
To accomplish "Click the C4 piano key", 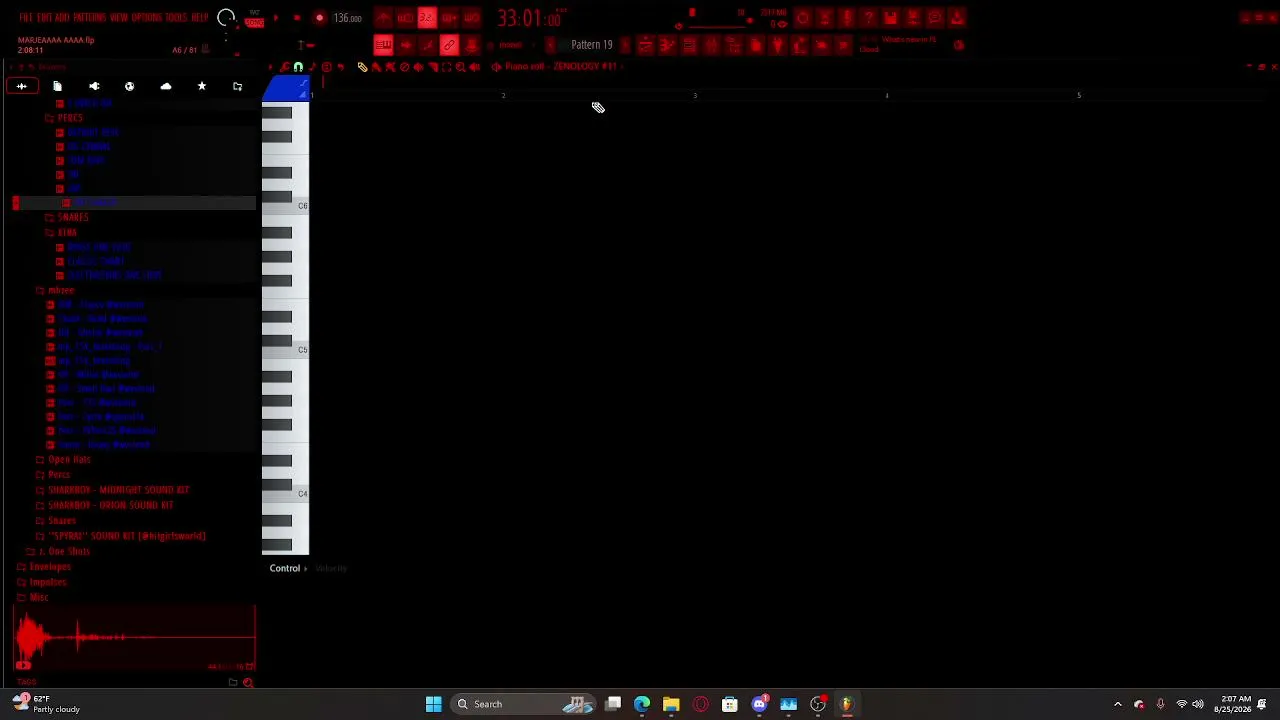I will coord(286,494).
